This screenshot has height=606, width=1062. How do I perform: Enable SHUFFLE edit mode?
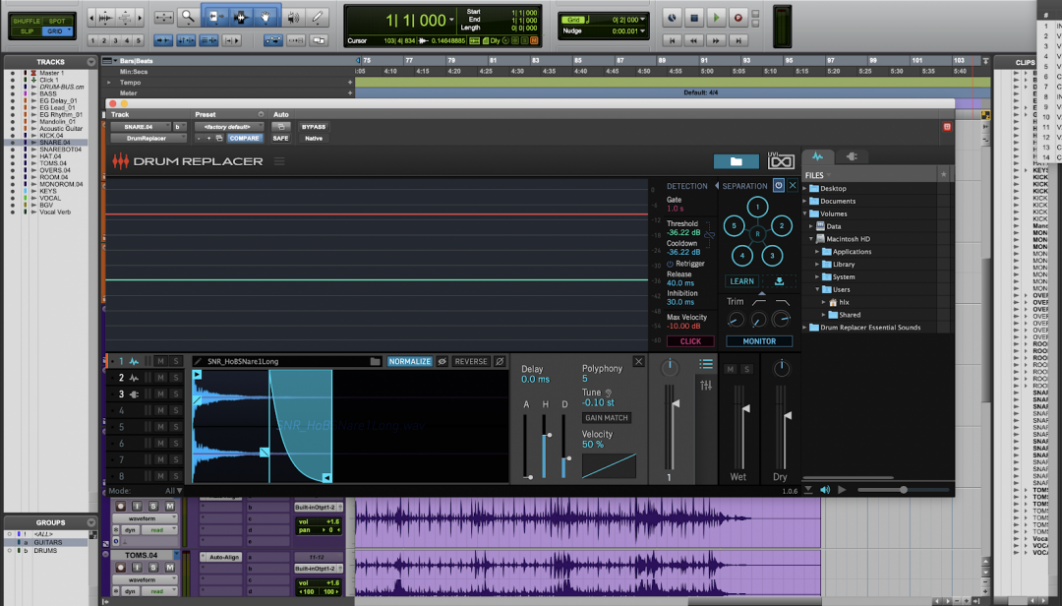[x=26, y=21]
